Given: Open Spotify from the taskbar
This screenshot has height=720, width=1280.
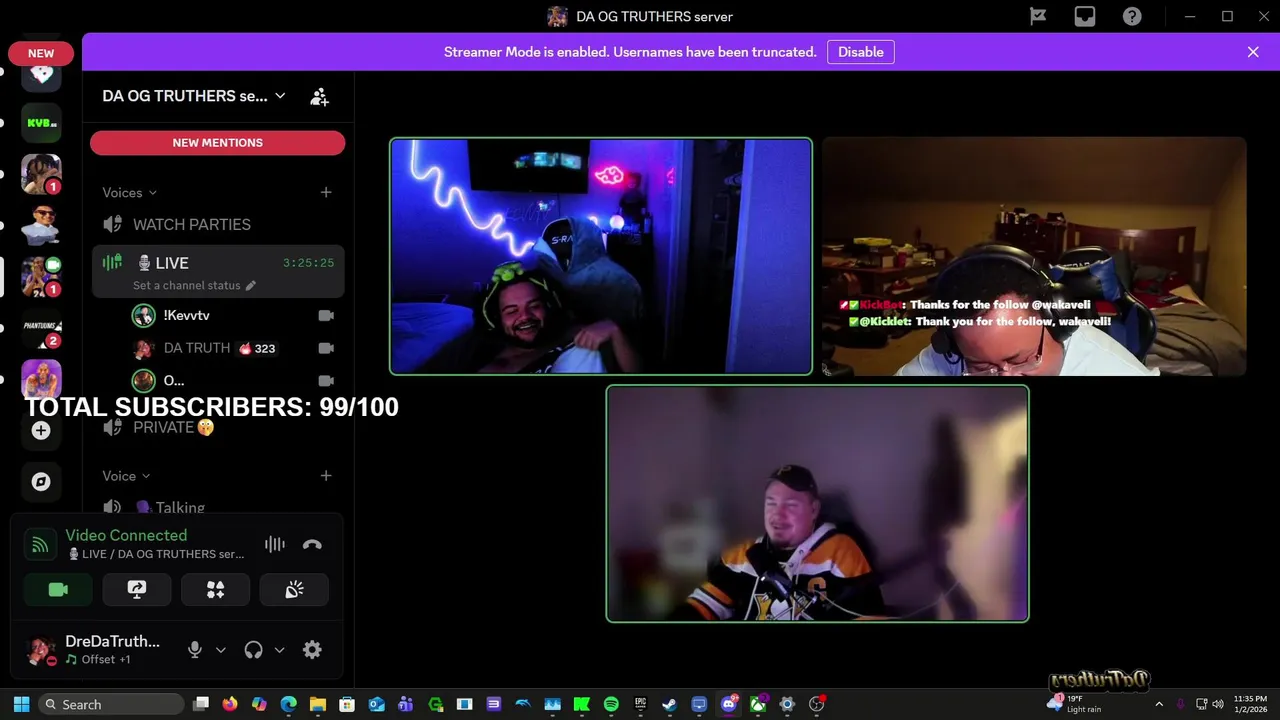Looking at the screenshot, I should click(611, 704).
